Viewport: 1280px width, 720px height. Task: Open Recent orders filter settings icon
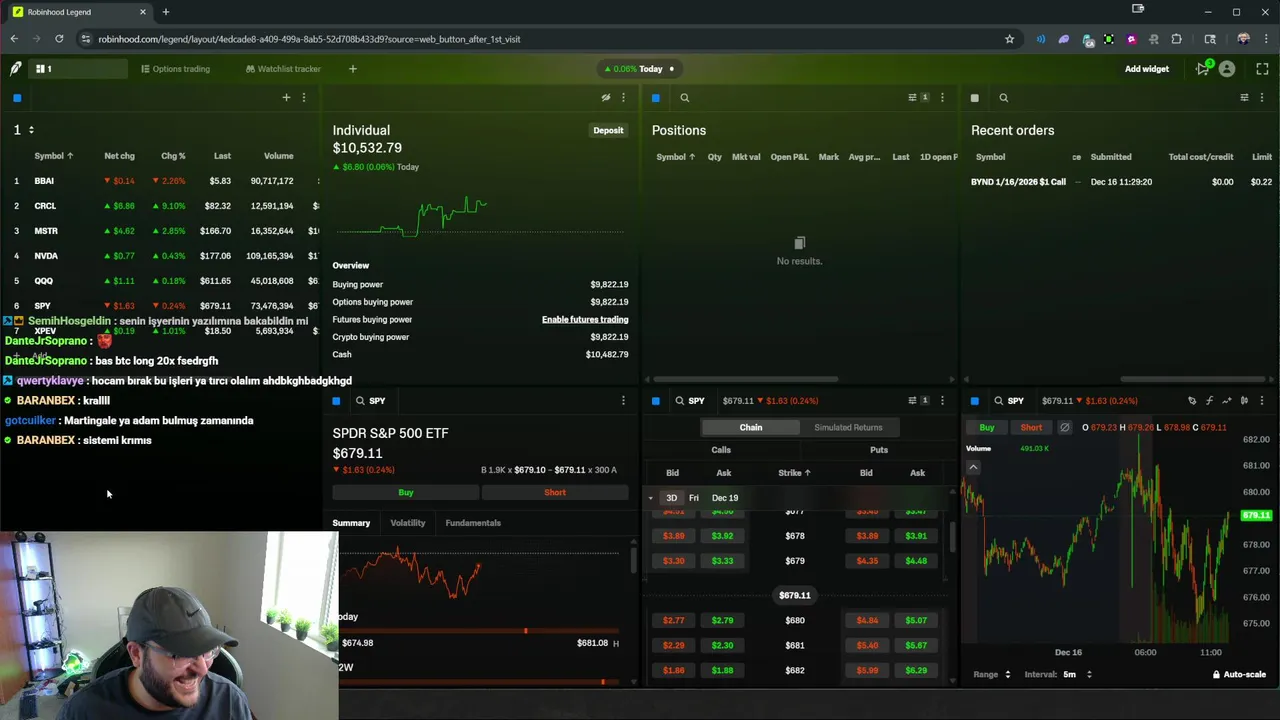(1244, 97)
